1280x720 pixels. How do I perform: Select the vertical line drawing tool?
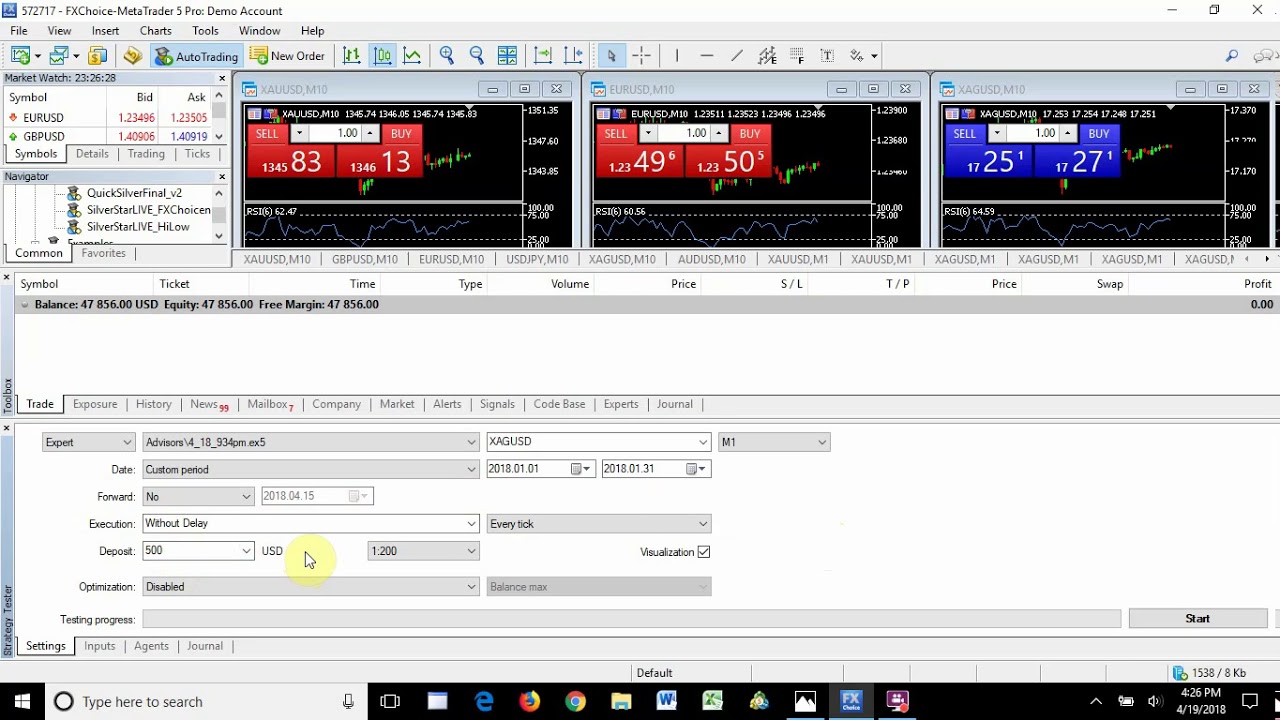coord(677,56)
